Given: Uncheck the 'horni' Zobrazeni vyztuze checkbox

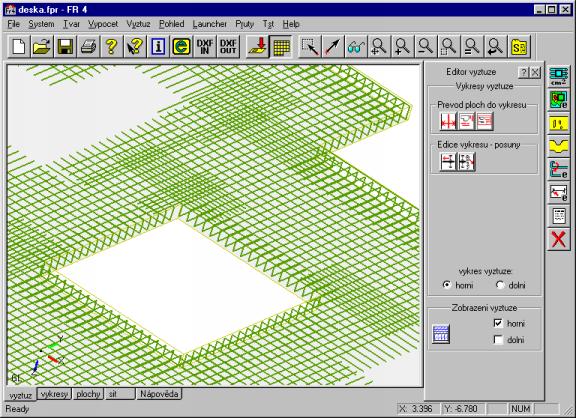Looking at the screenshot, I should coord(498,323).
